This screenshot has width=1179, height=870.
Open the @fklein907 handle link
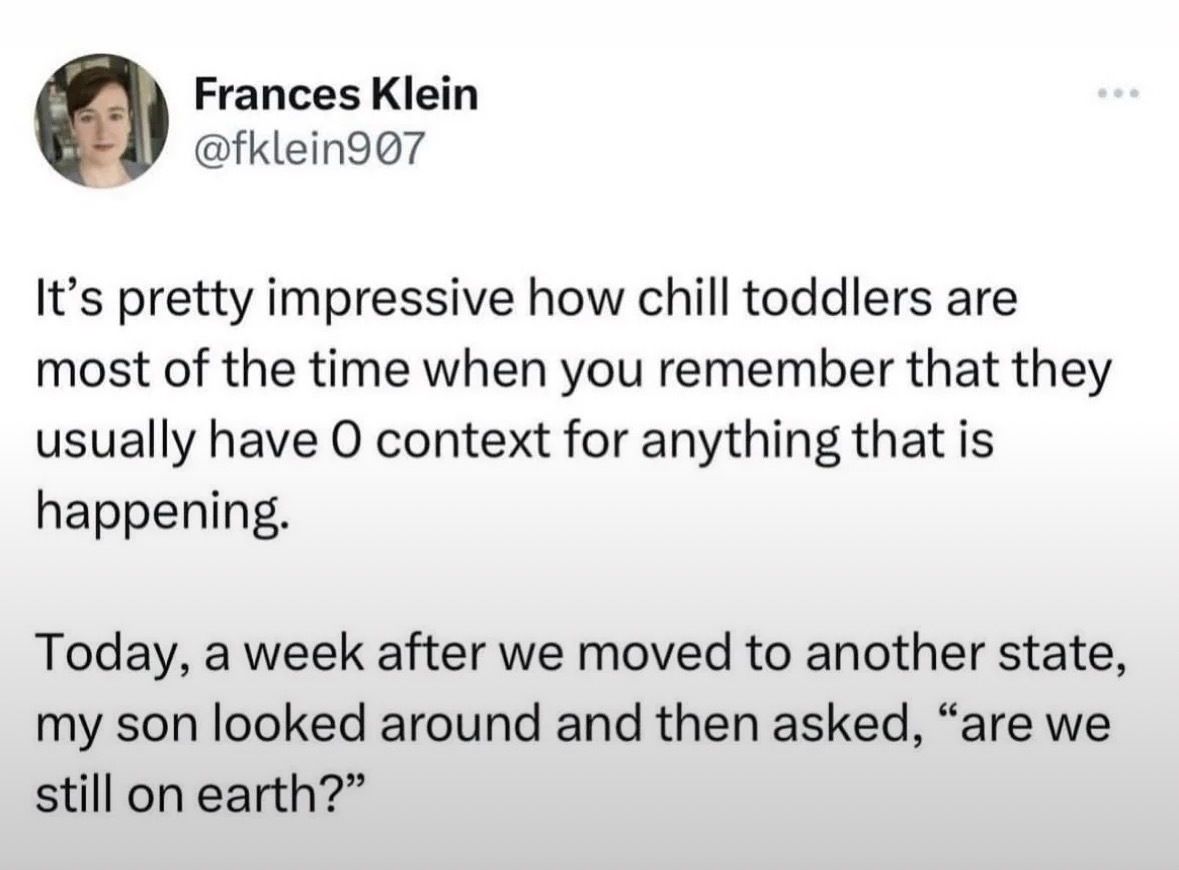tap(310, 148)
